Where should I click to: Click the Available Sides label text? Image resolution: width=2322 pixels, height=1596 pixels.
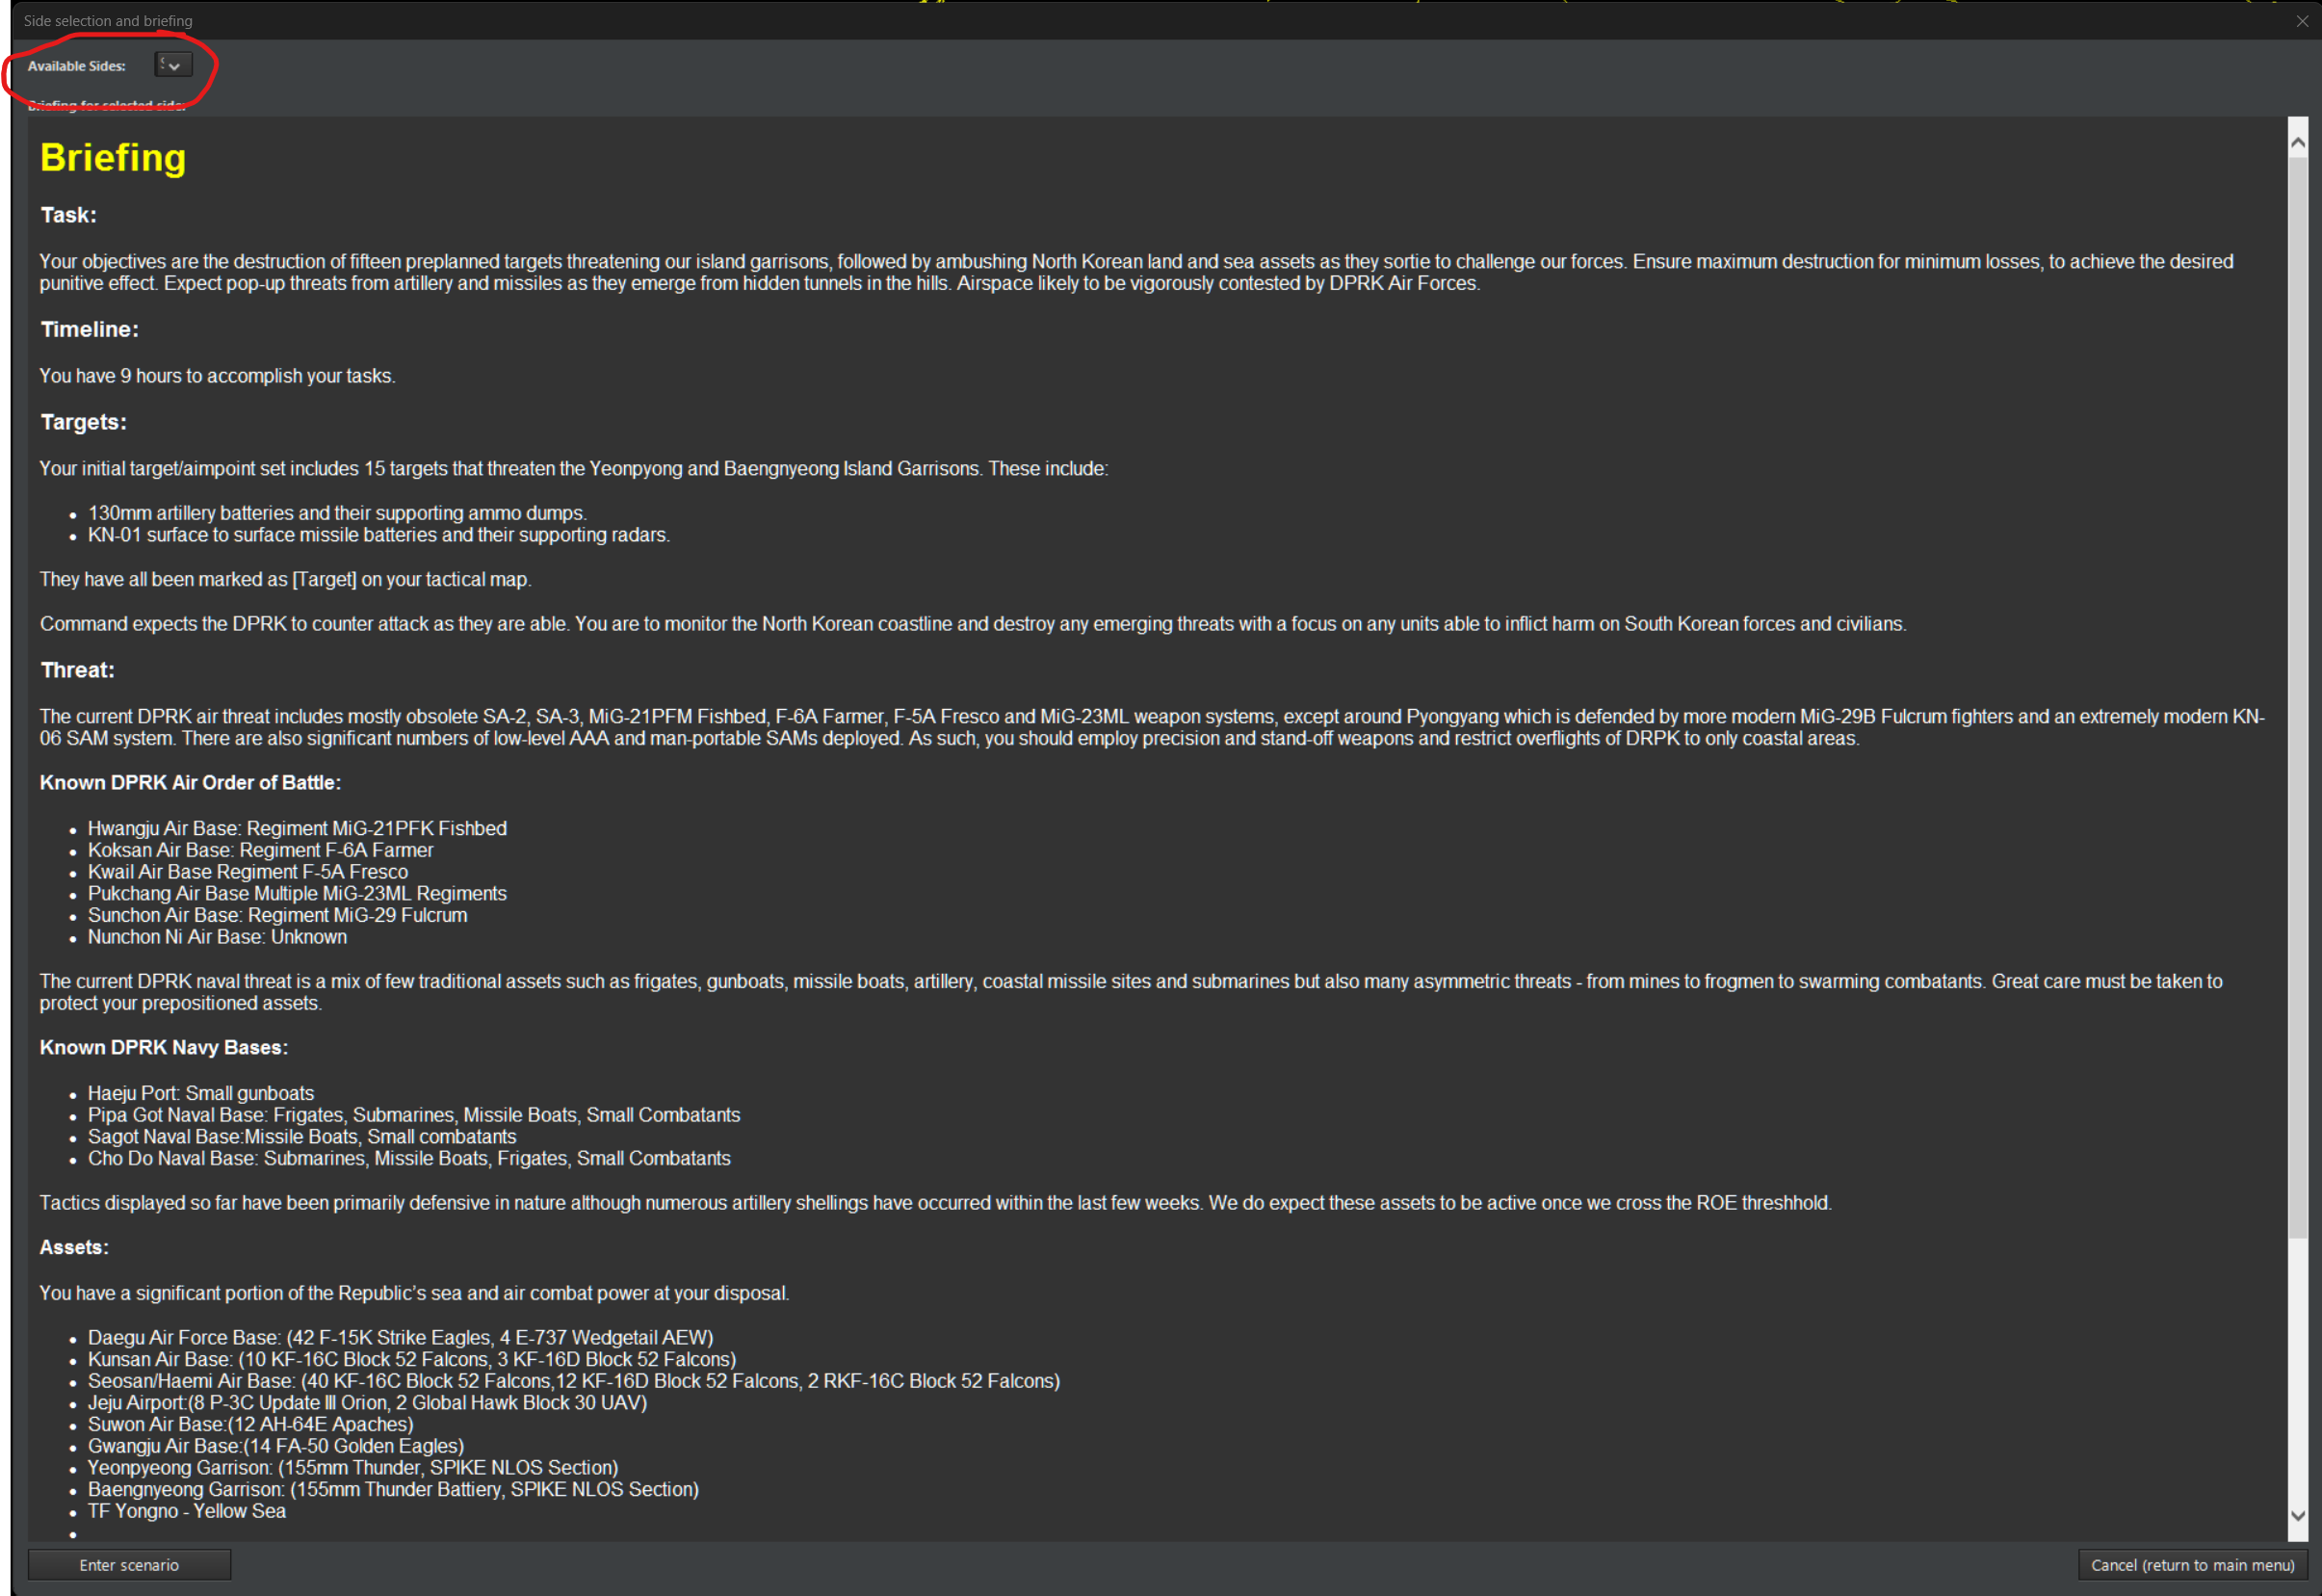(77, 66)
